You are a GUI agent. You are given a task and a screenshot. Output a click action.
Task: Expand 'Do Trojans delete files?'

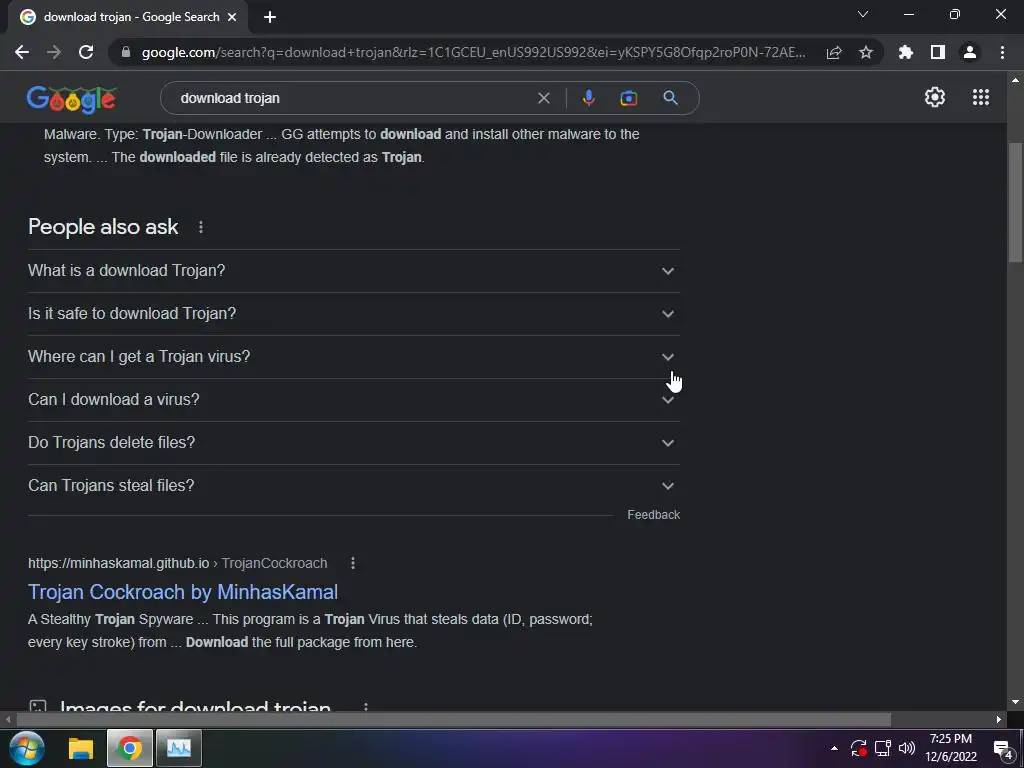(354, 443)
